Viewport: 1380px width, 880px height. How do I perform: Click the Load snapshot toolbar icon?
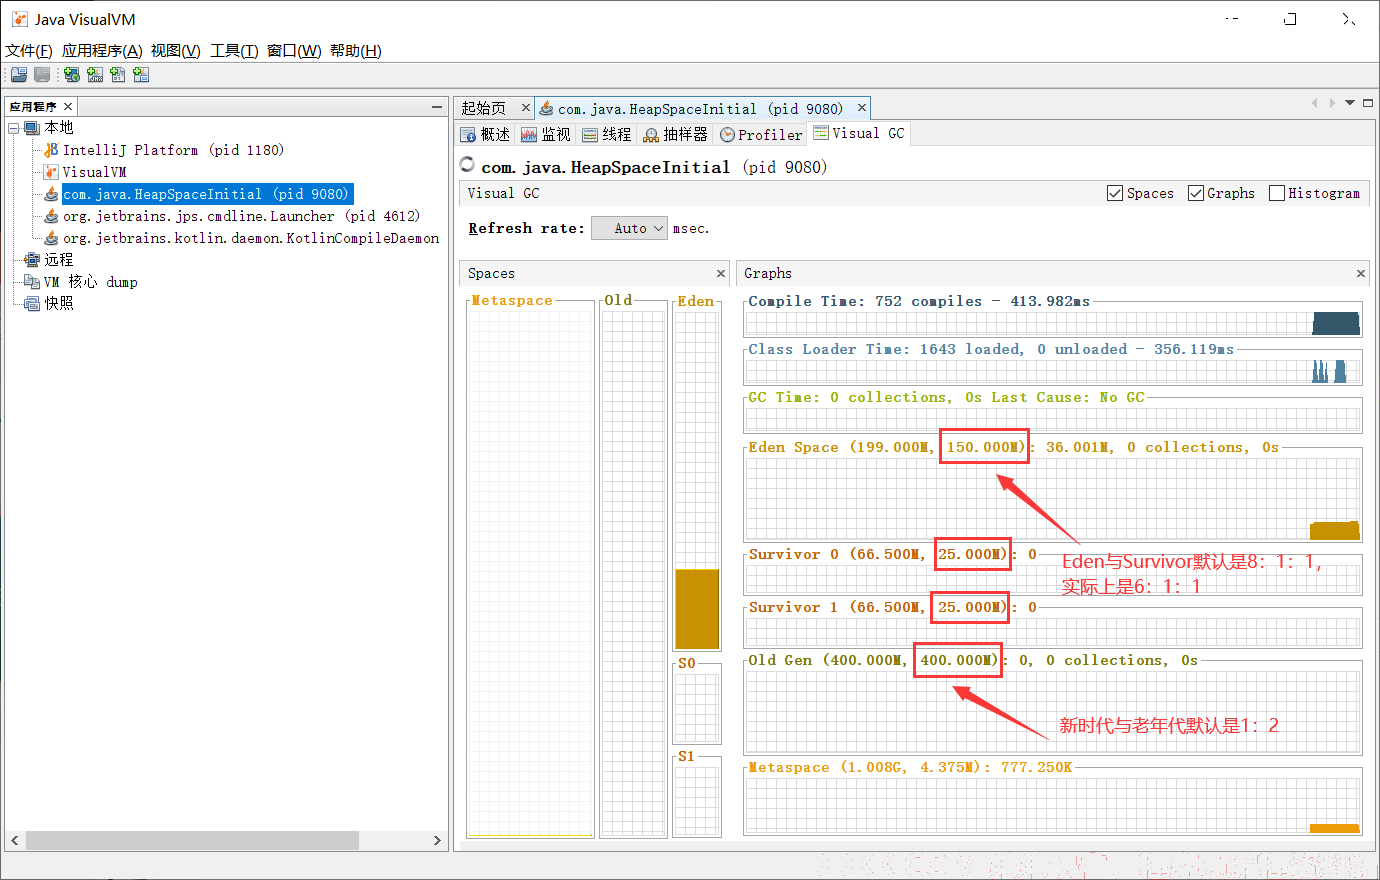coord(18,75)
